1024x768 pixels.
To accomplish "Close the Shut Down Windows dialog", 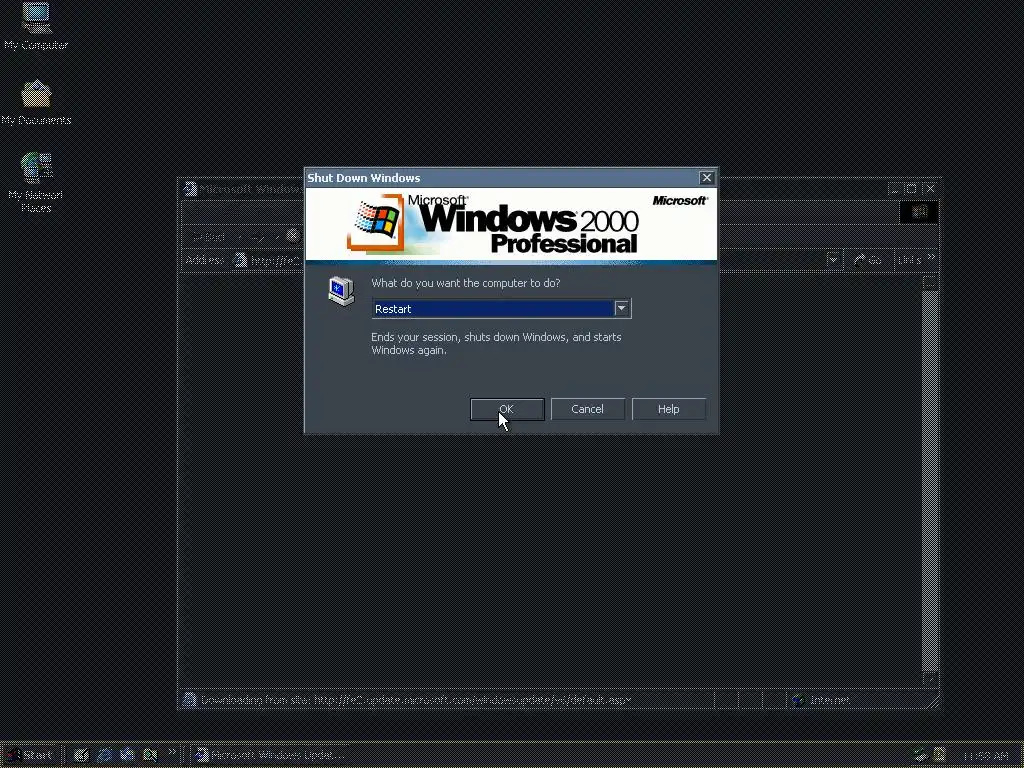I will pos(706,178).
